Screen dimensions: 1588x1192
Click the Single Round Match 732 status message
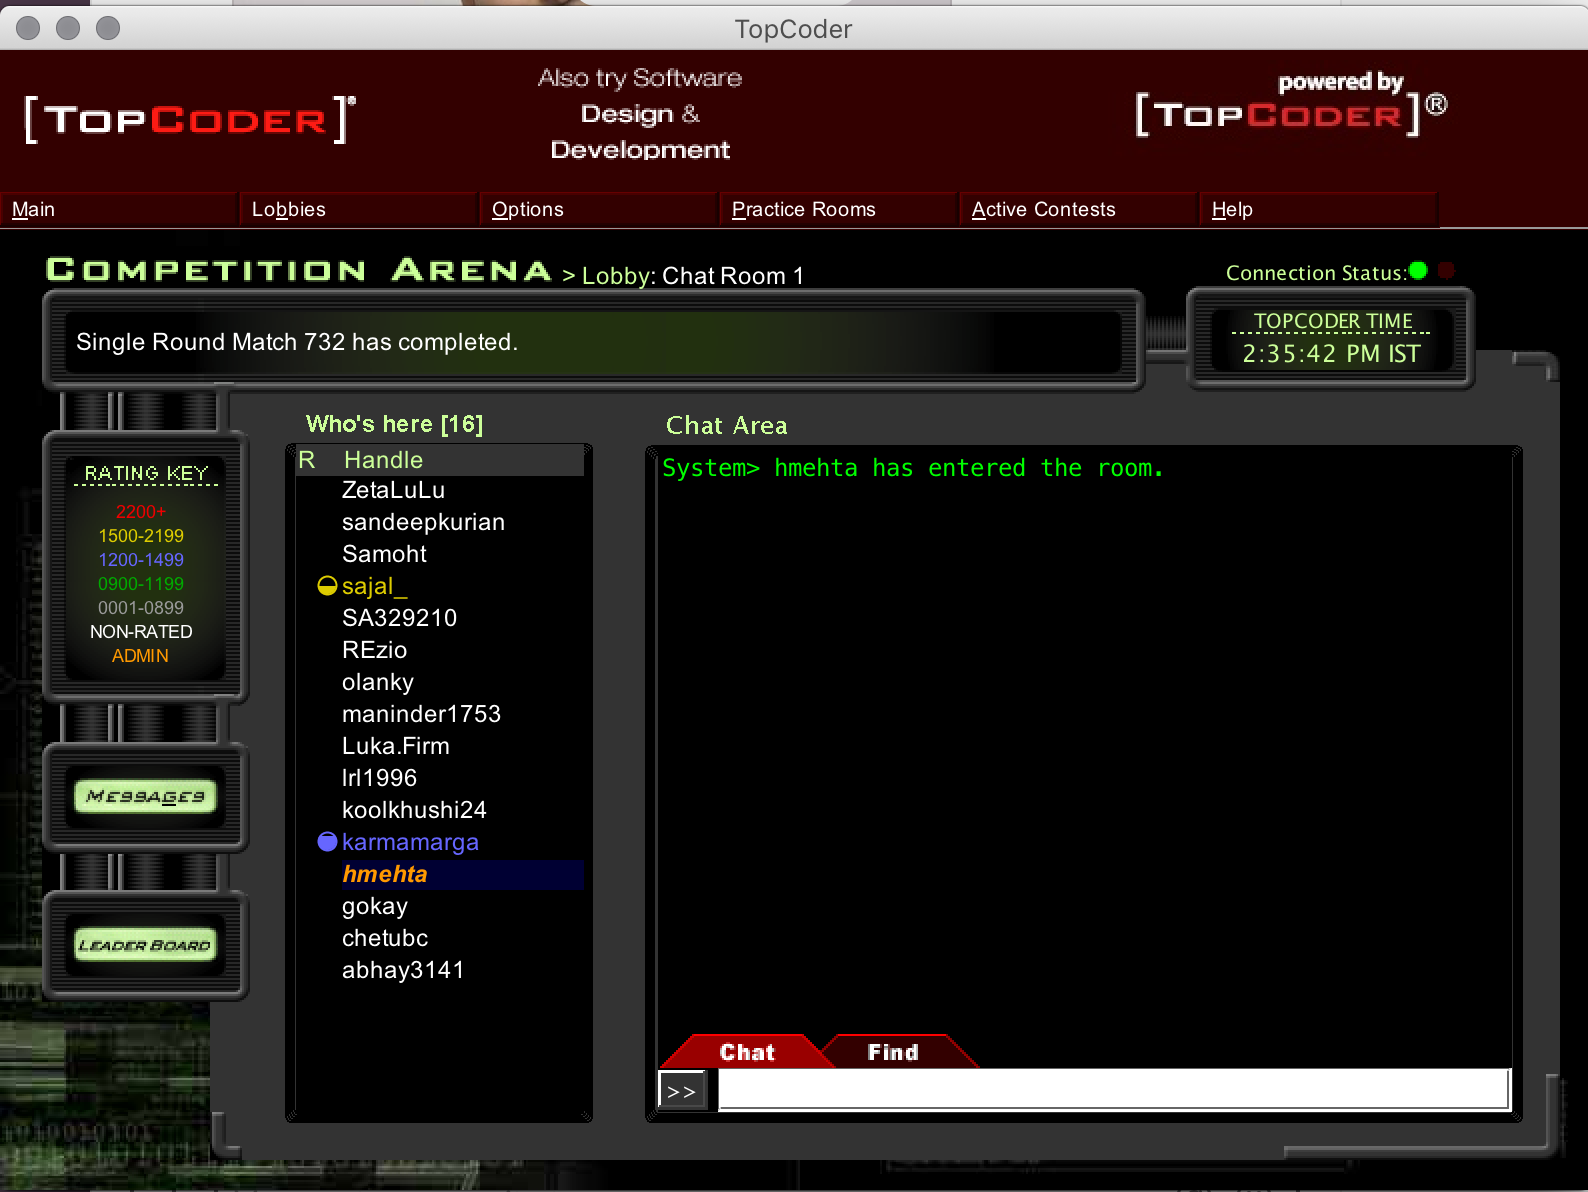coord(297,342)
